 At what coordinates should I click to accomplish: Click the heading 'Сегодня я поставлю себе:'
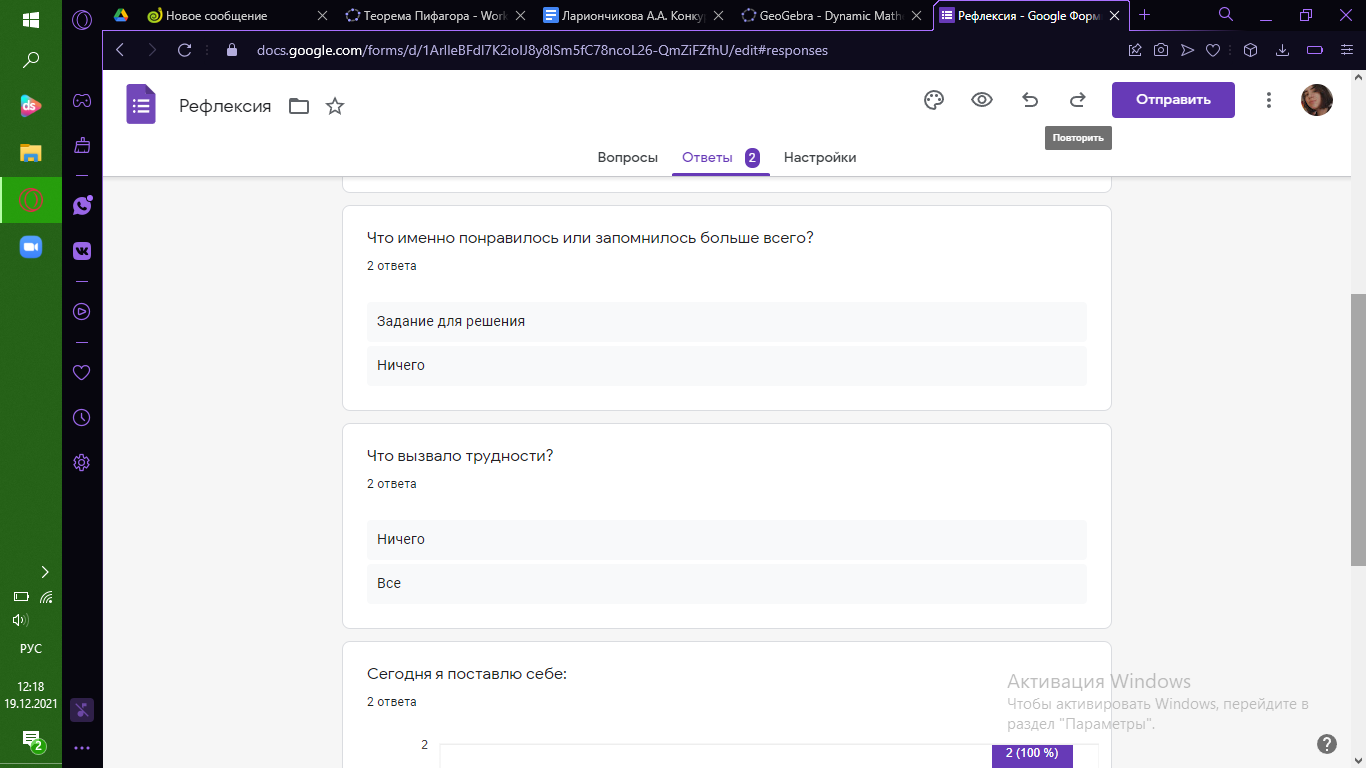tap(467, 674)
